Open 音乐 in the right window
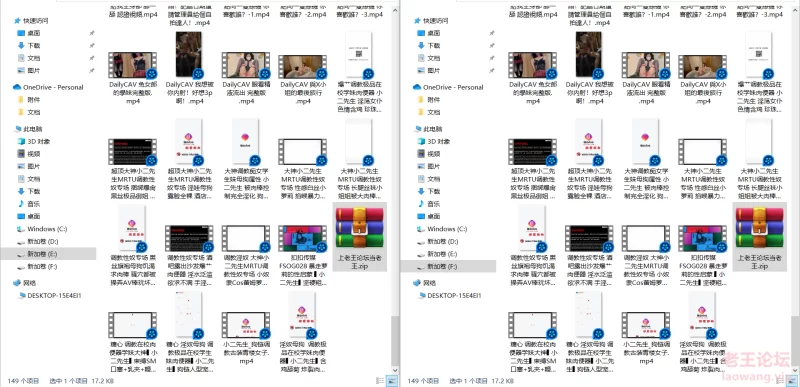Image resolution: width=800 pixels, height=387 pixels. 429,203
